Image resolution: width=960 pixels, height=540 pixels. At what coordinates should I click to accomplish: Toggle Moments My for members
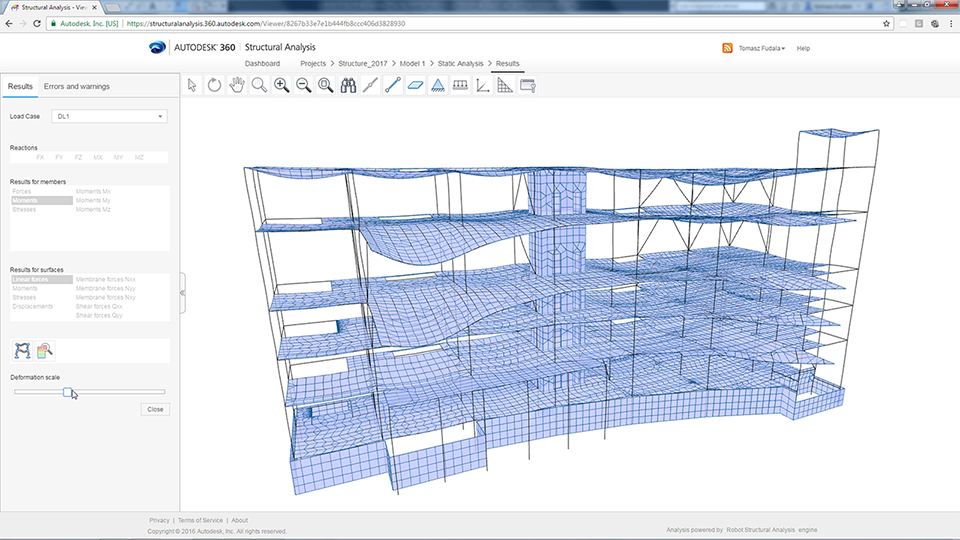93,200
